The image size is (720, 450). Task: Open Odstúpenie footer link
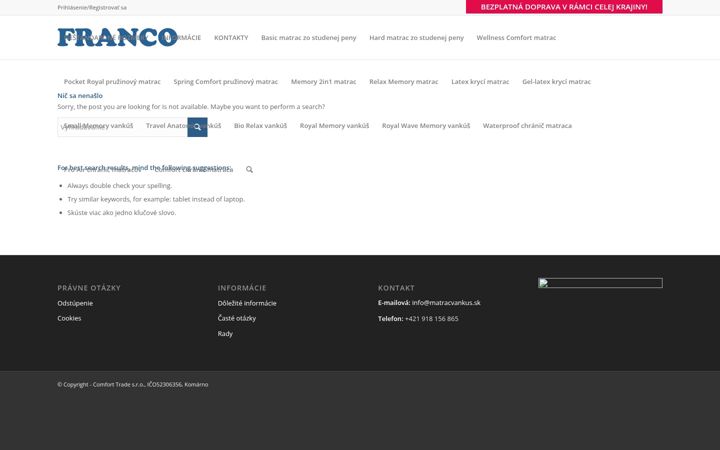pyautogui.click(x=75, y=303)
